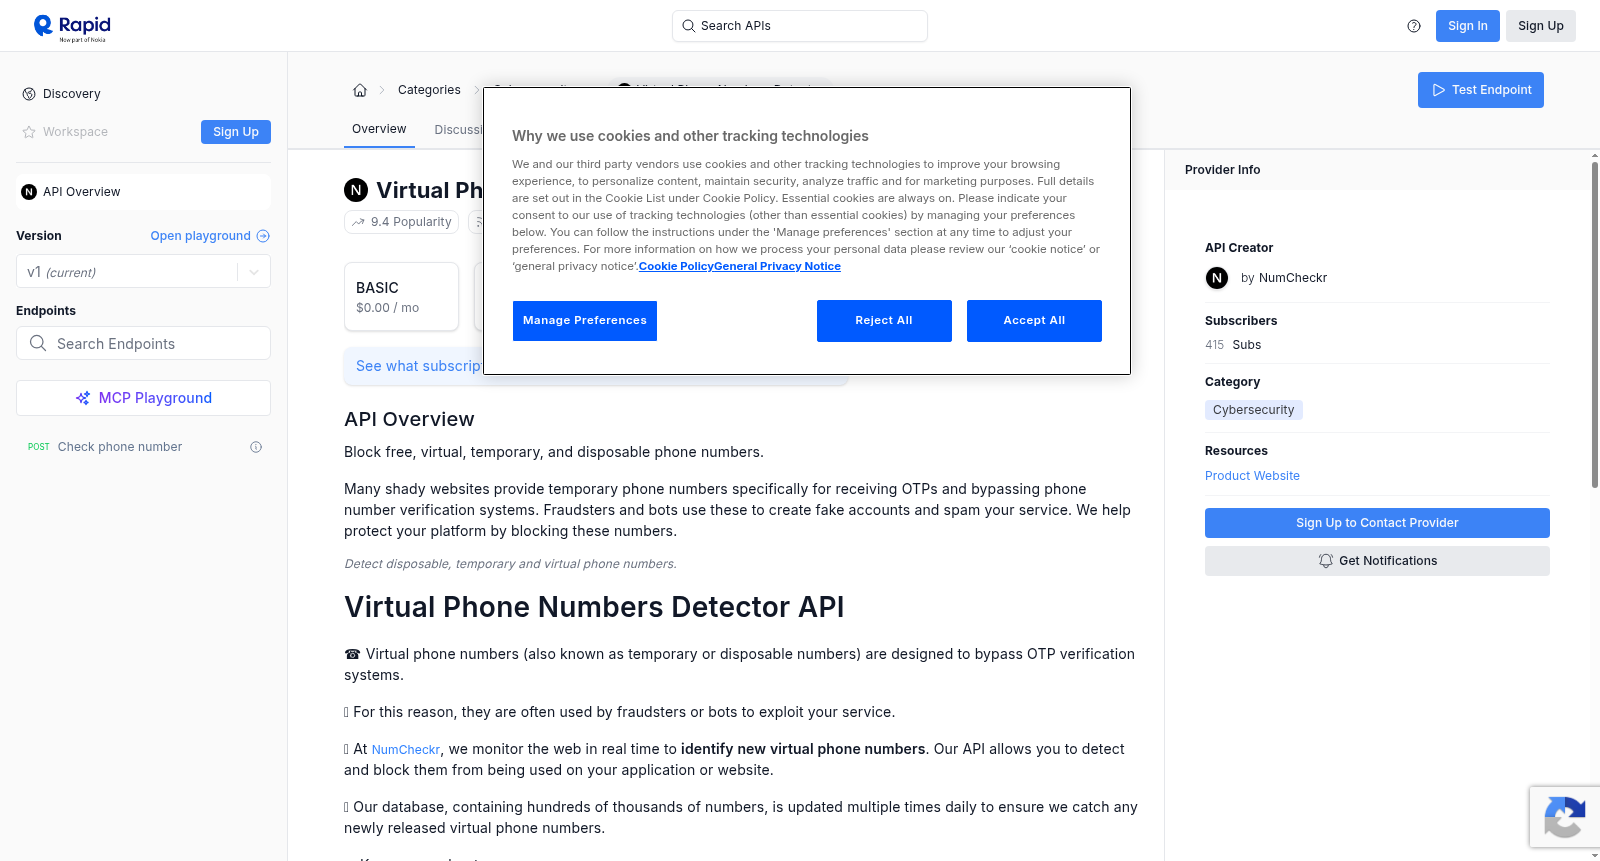Click the N logo beside Virtual Ph title
This screenshot has height=861, width=1600.
356,190
